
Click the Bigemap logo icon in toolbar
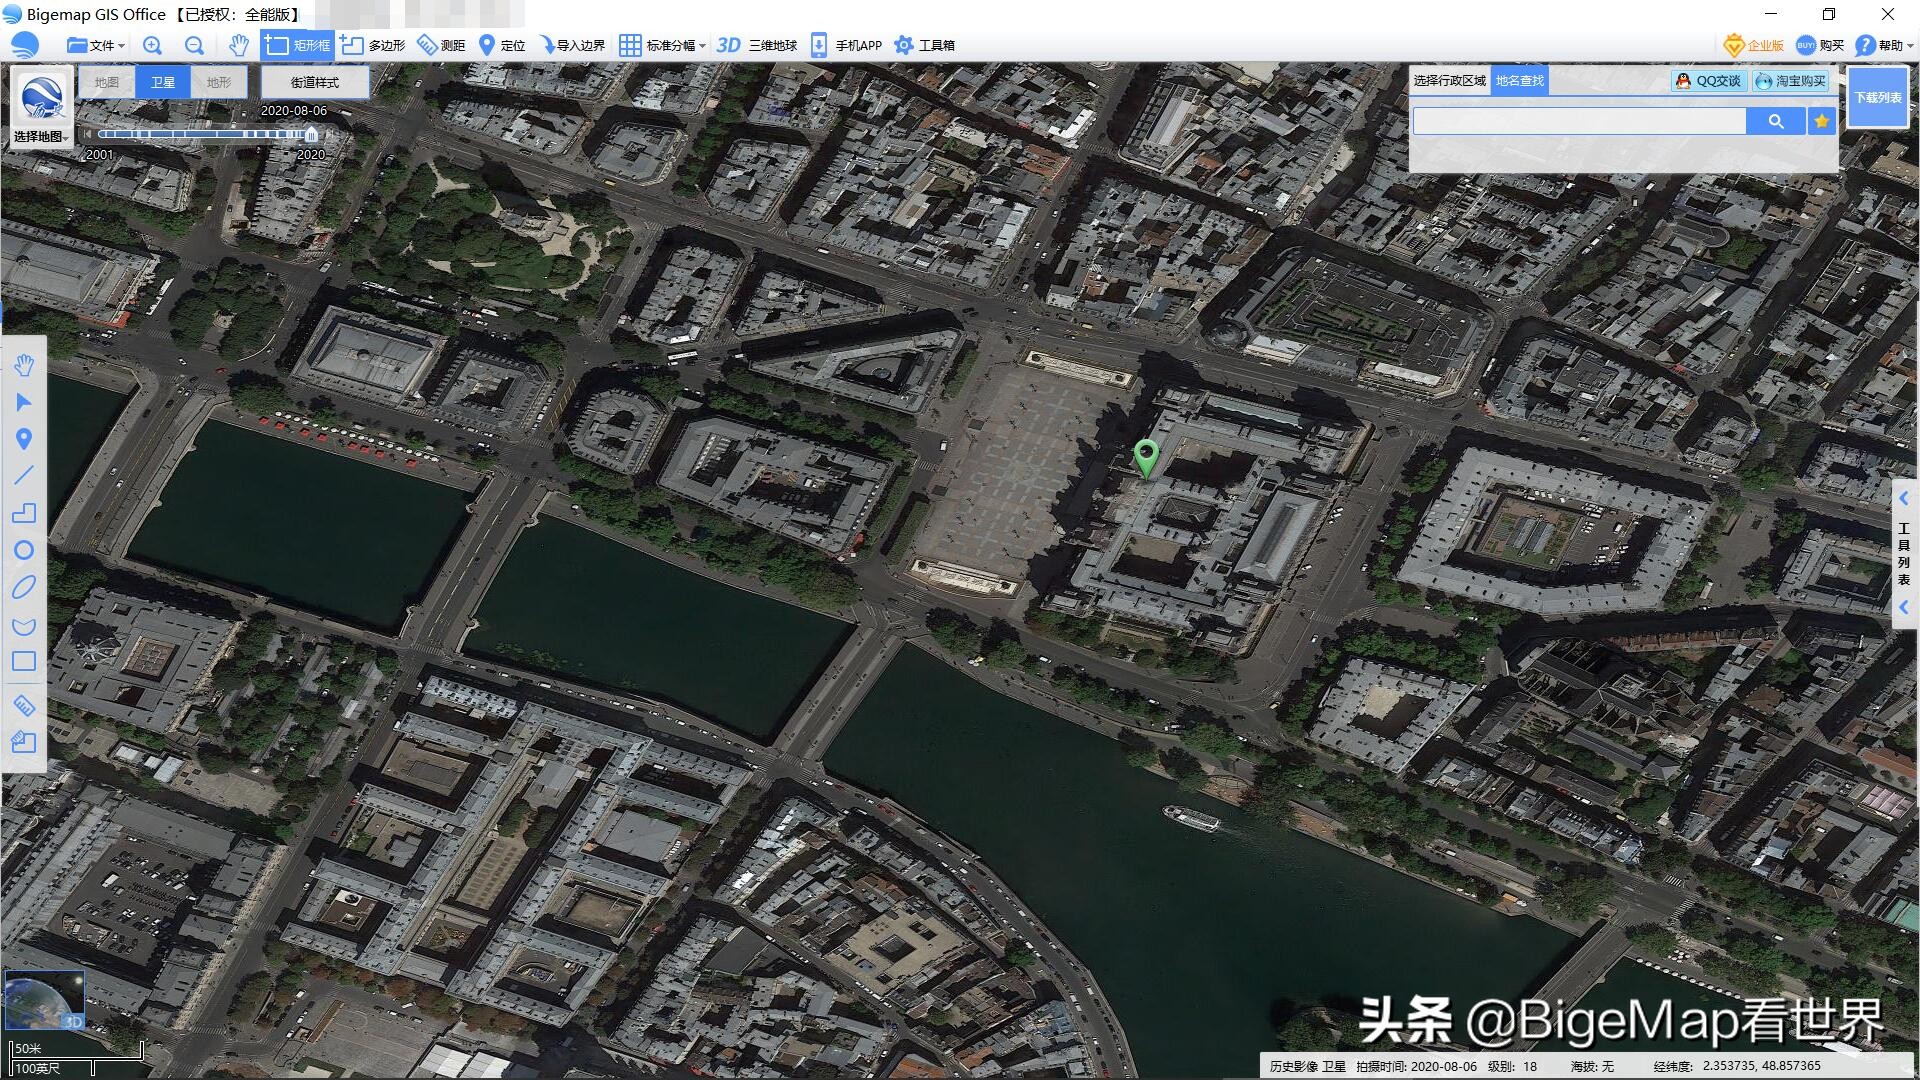[24, 45]
